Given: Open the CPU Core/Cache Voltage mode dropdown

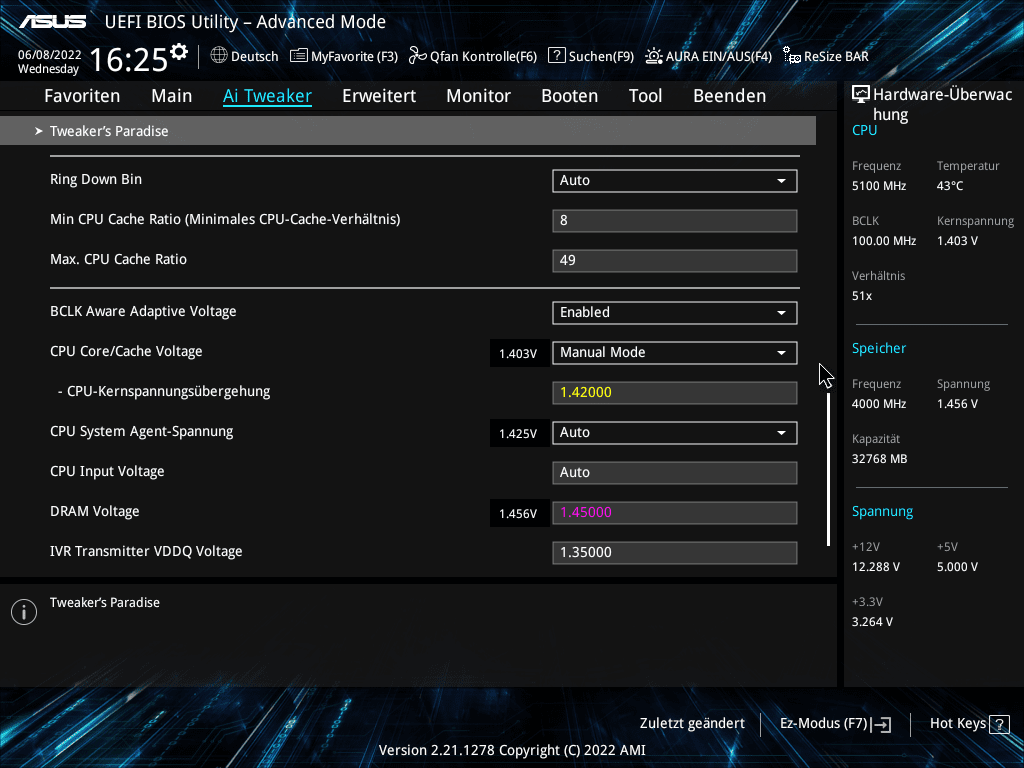Looking at the screenshot, I should (x=675, y=353).
